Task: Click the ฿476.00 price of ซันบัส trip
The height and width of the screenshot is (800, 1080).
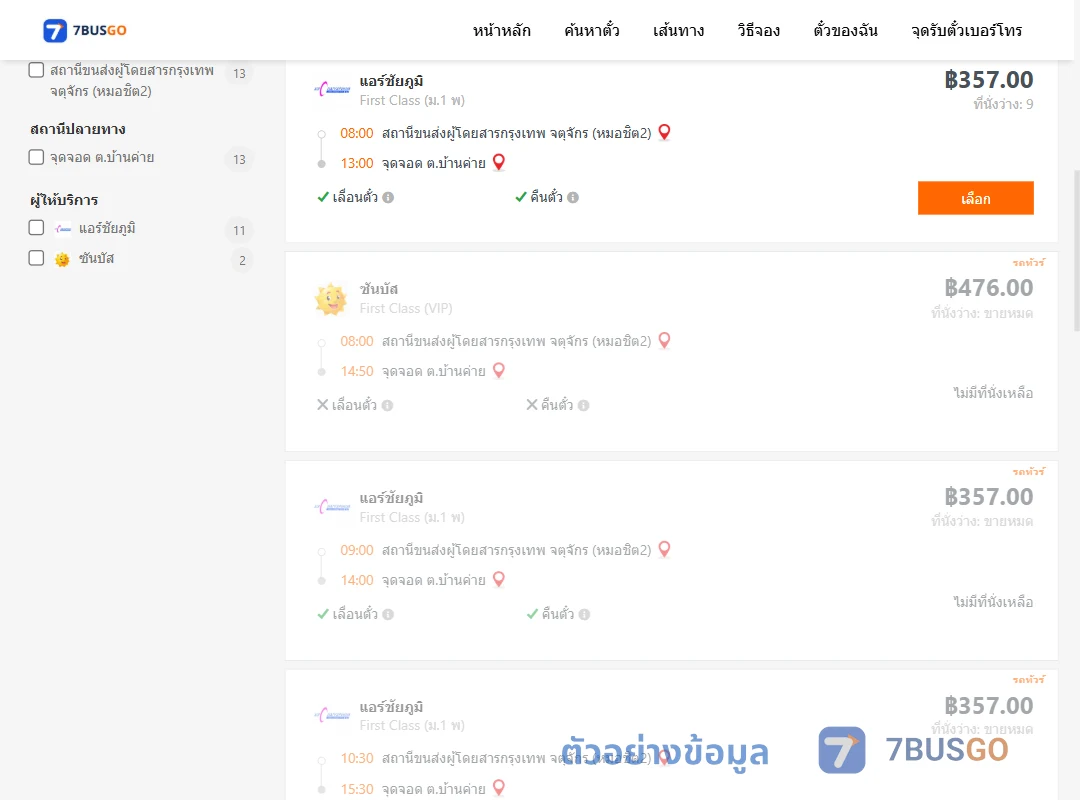Action: [x=988, y=287]
